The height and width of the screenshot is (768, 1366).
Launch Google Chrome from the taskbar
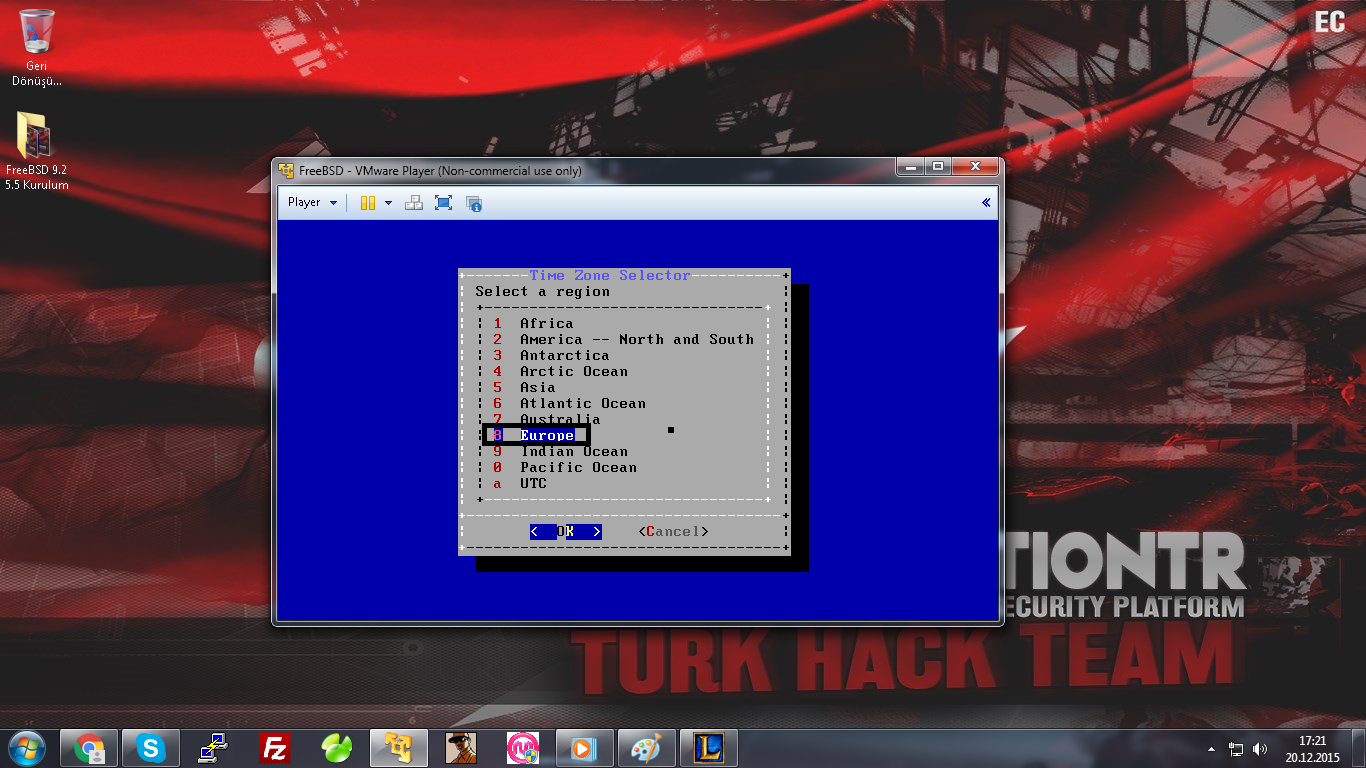tap(89, 748)
